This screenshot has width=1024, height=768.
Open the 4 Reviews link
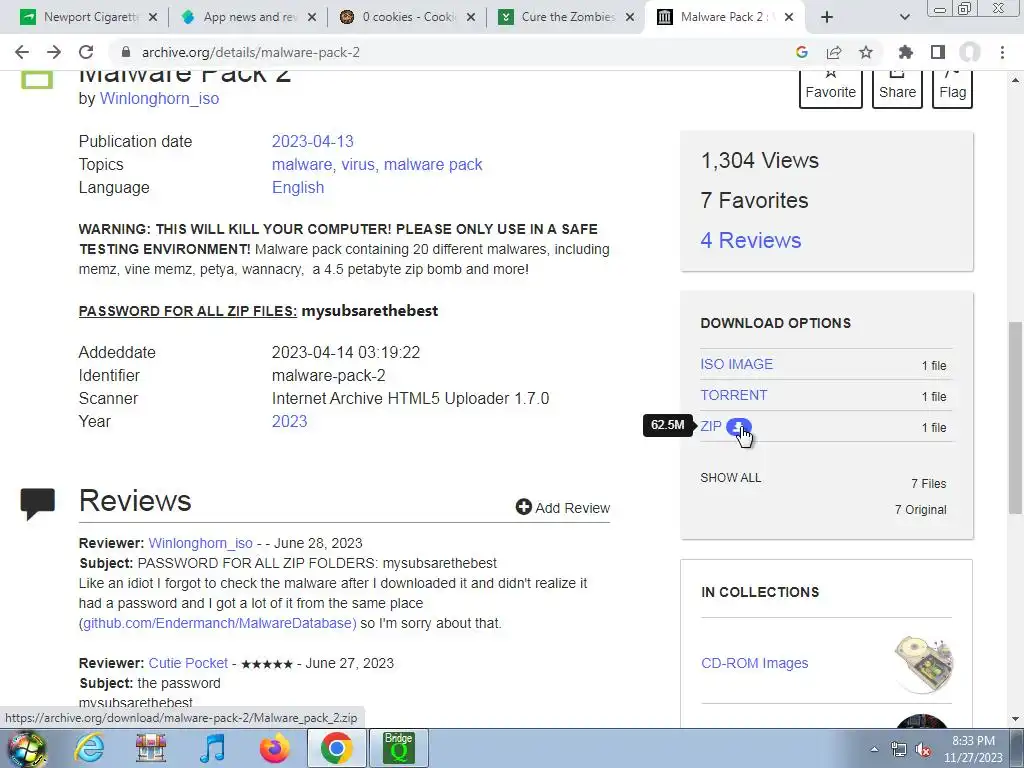tap(750, 240)
